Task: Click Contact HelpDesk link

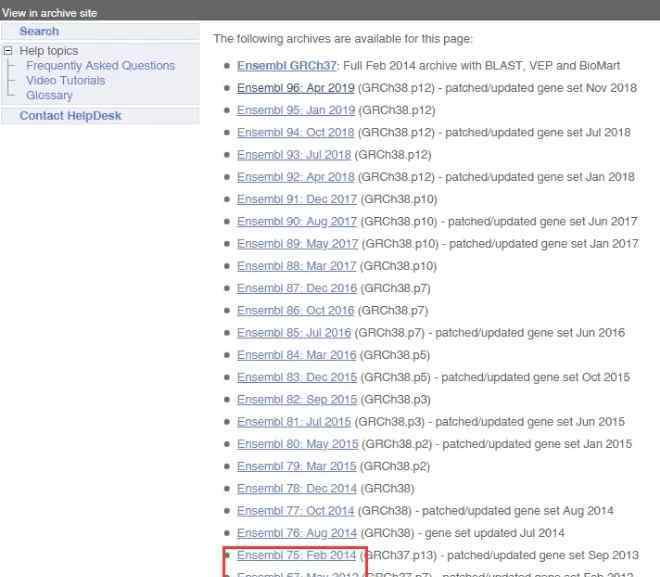Action: (x=70, y=116)
